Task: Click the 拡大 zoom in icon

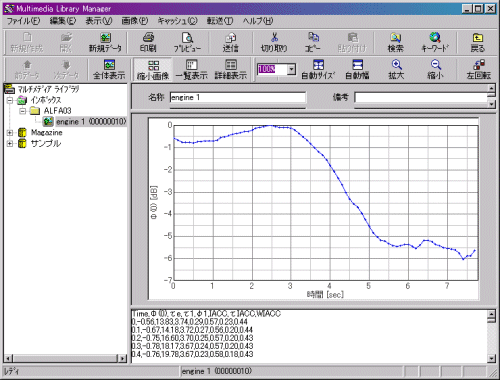Action: point(396,69)
